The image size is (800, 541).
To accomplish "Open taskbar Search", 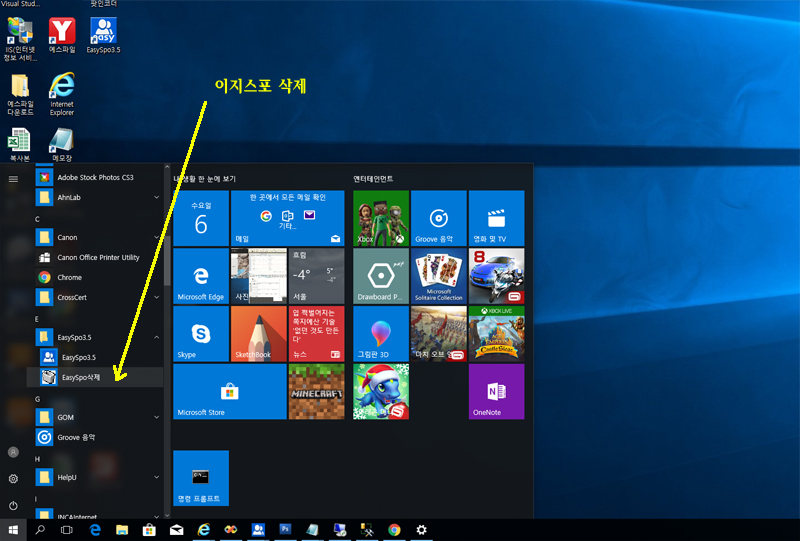I will click(x=40, y=530).
